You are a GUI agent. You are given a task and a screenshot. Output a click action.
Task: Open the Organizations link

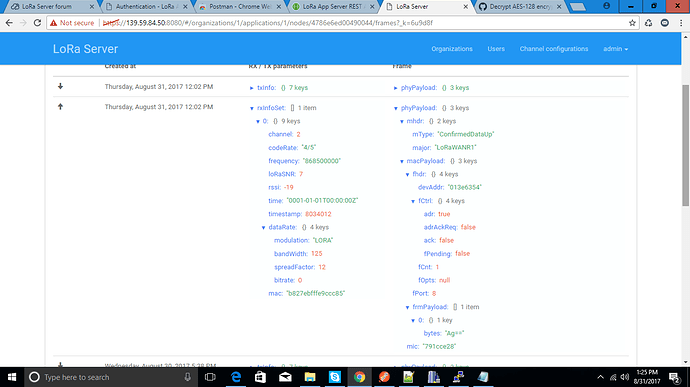tap(451, 49)
